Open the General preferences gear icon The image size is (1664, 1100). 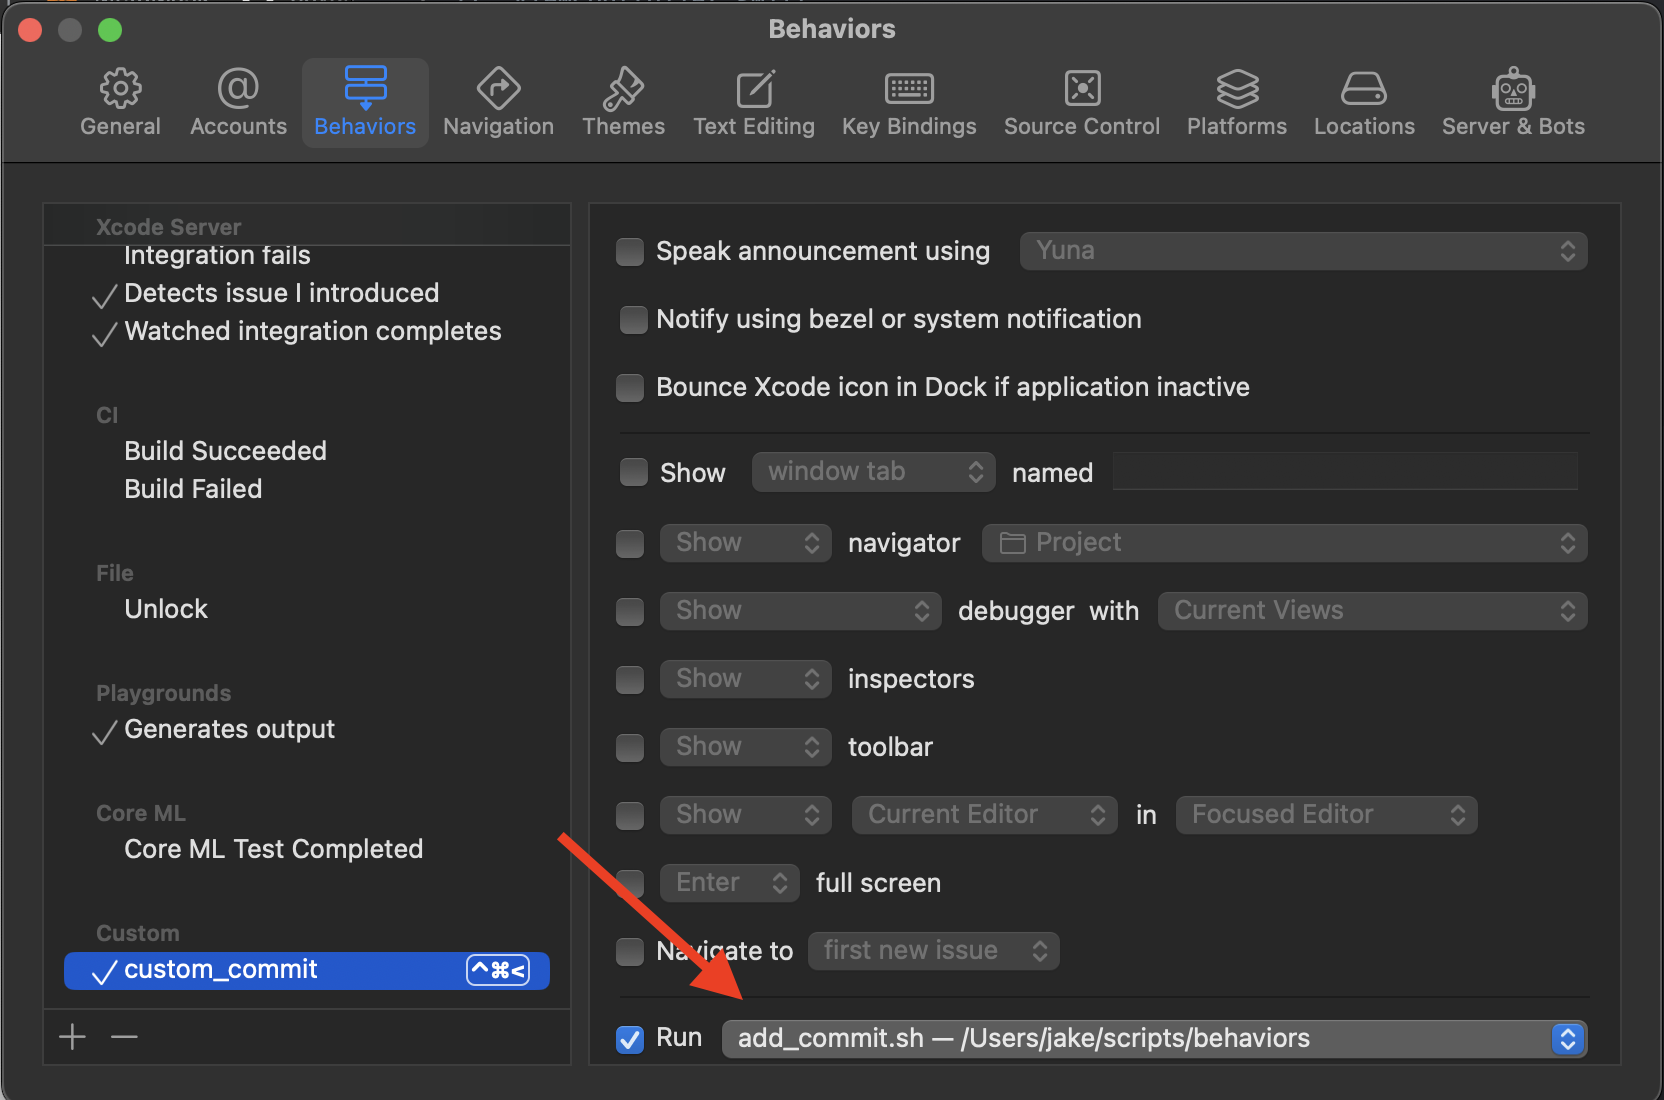[120, 89]
